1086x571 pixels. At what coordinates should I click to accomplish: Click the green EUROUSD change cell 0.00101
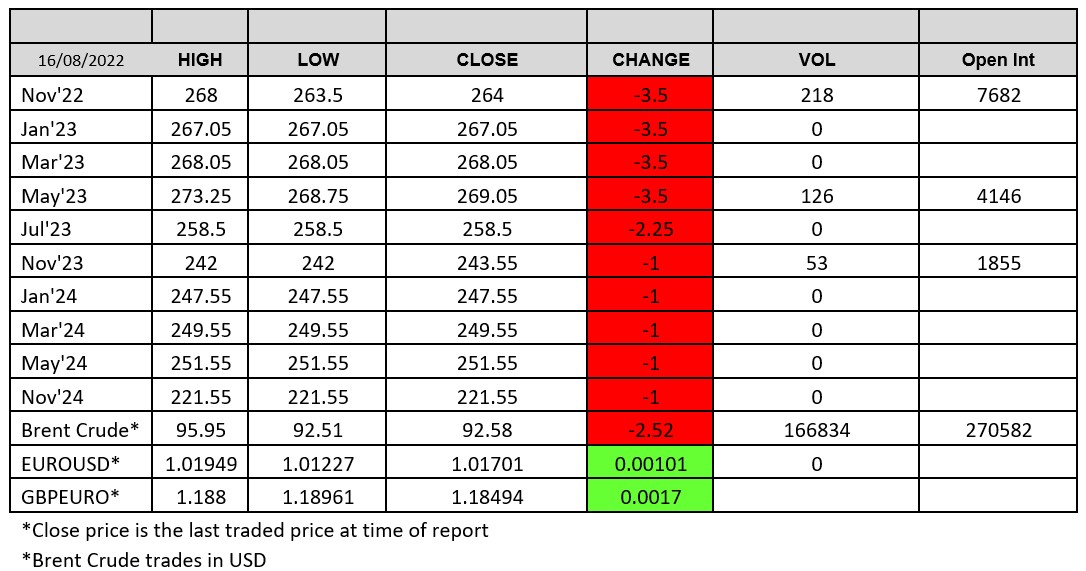650,464
